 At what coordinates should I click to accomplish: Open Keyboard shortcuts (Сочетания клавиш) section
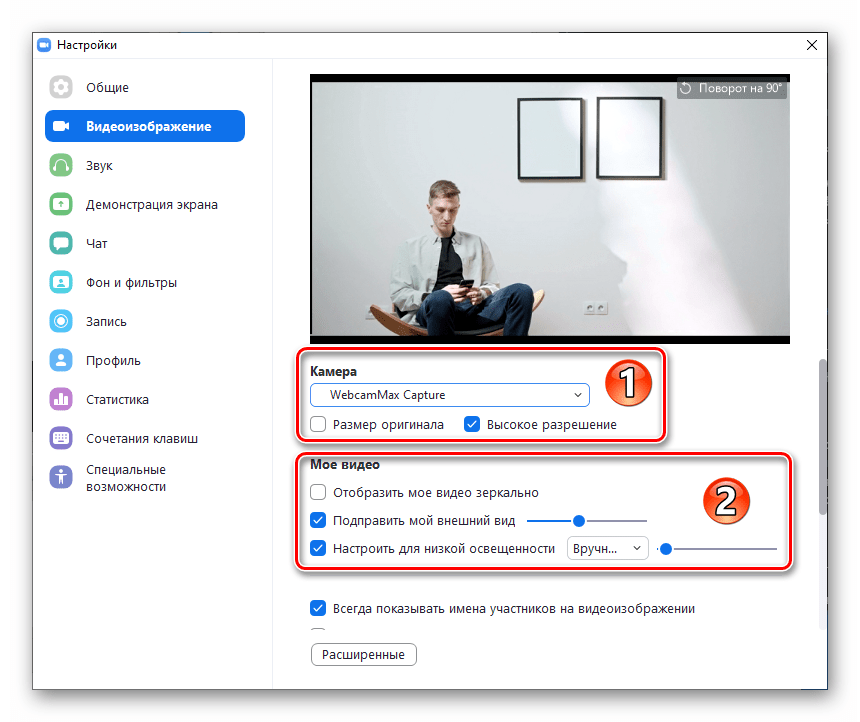(141, 438)
